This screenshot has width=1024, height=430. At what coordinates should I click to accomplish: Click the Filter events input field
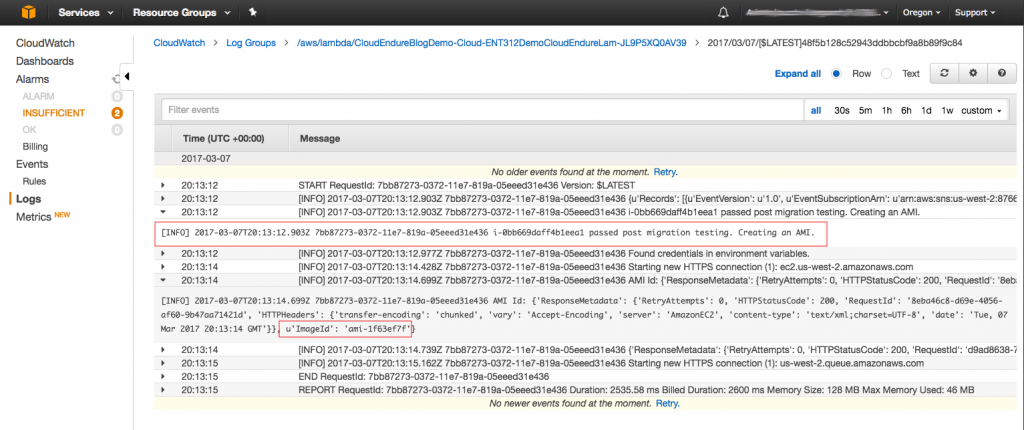coord(482,110)
